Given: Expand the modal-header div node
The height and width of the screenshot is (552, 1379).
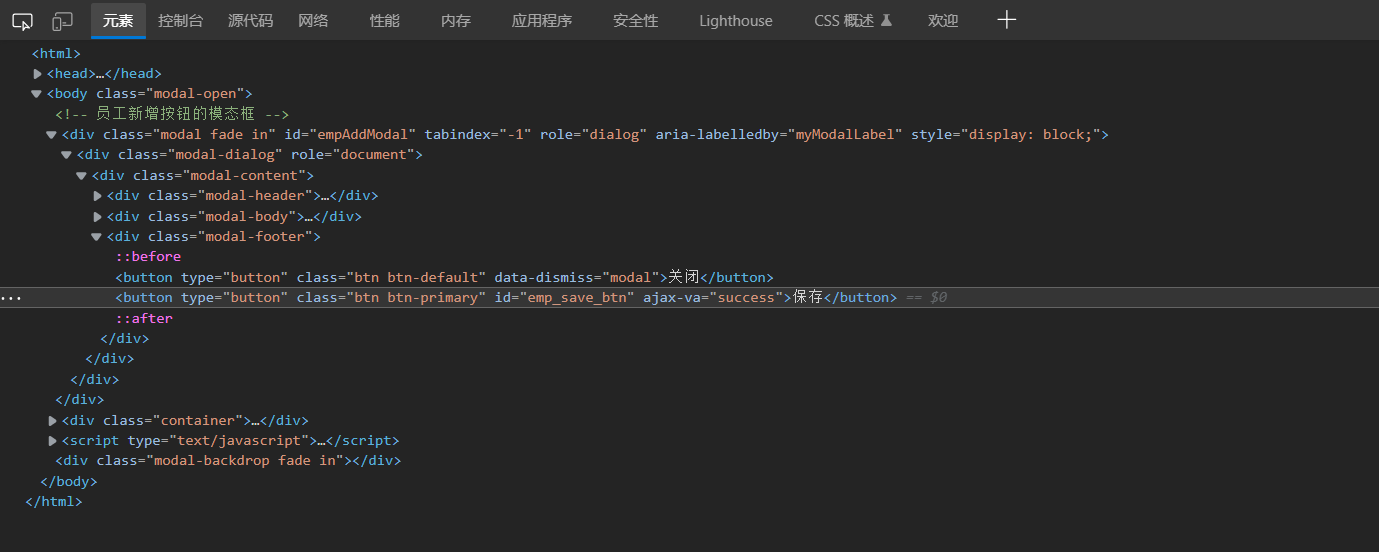Looking at the screenshot, I should pyautogui.click(x=98, y=196).
